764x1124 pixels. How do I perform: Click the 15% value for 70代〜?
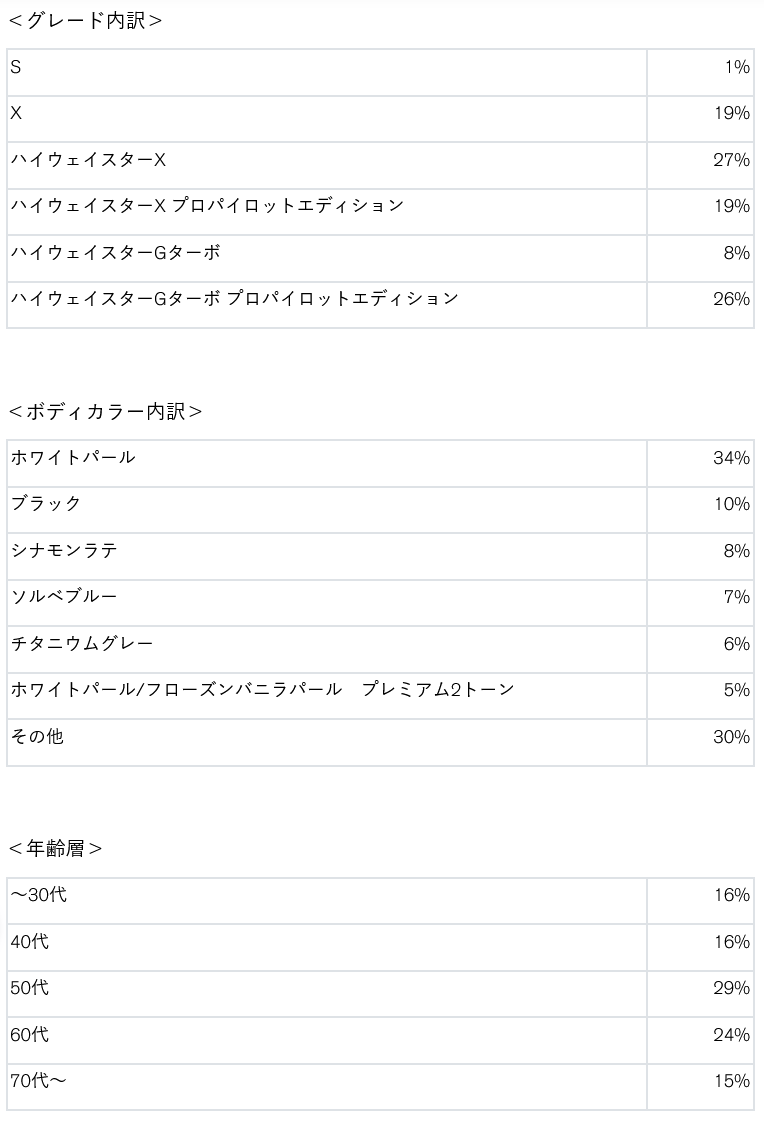[731, 1081]
